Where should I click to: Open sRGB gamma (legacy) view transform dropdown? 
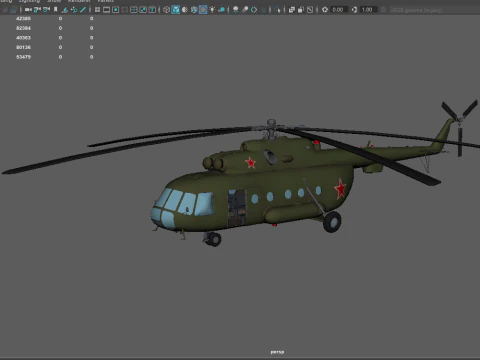coord(417,10)
